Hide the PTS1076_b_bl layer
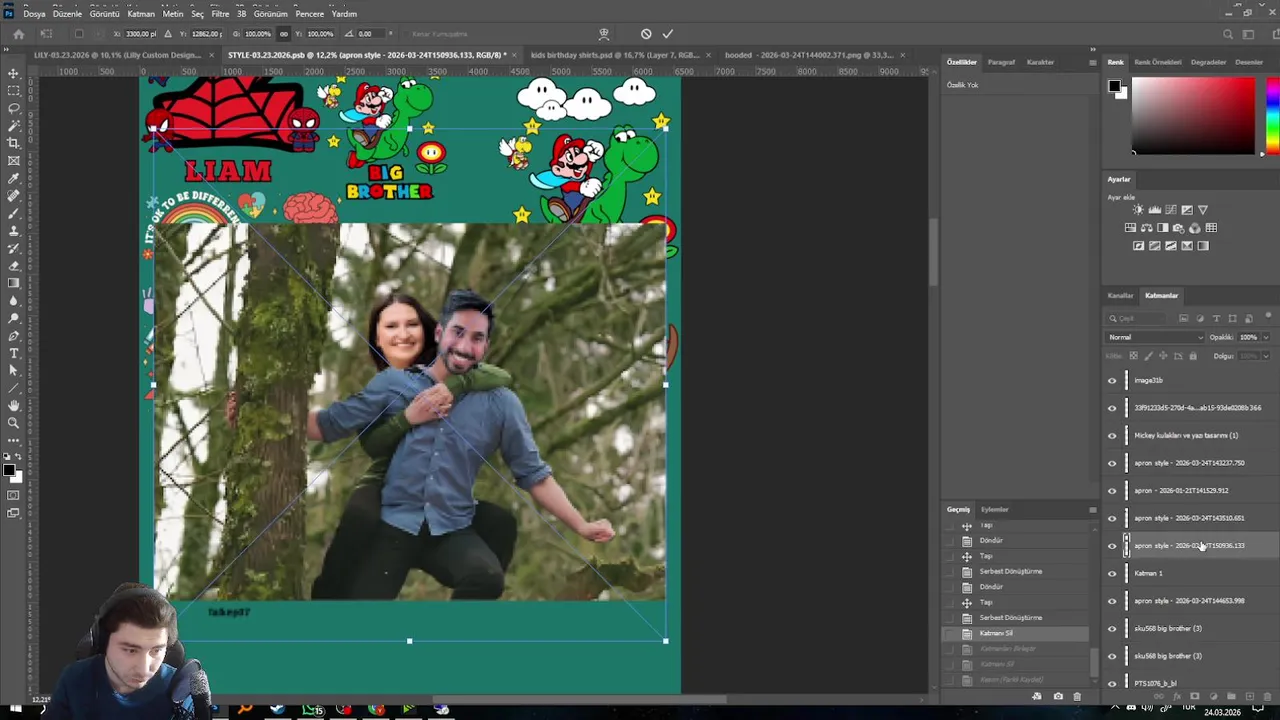Image resolution: width=1280 pixels, height=720 pixels. (1112, 683)
